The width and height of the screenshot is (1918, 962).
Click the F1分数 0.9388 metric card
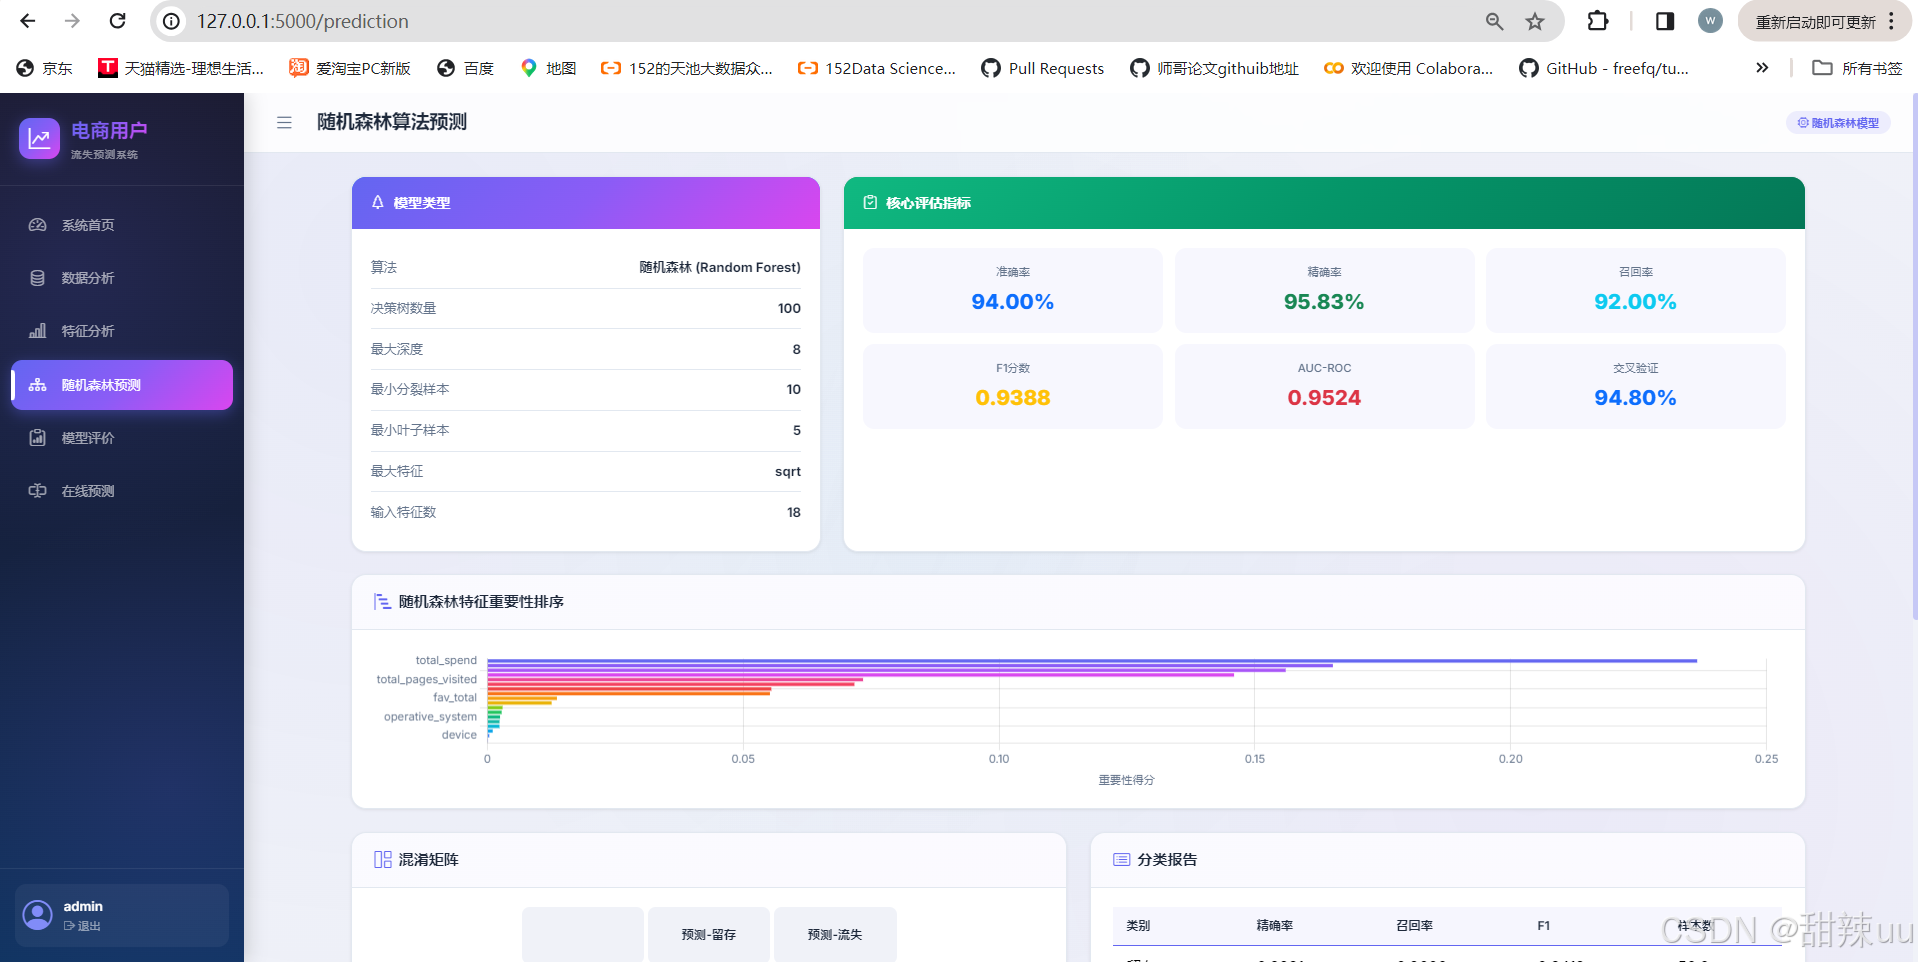click(x=1012, y=386)
